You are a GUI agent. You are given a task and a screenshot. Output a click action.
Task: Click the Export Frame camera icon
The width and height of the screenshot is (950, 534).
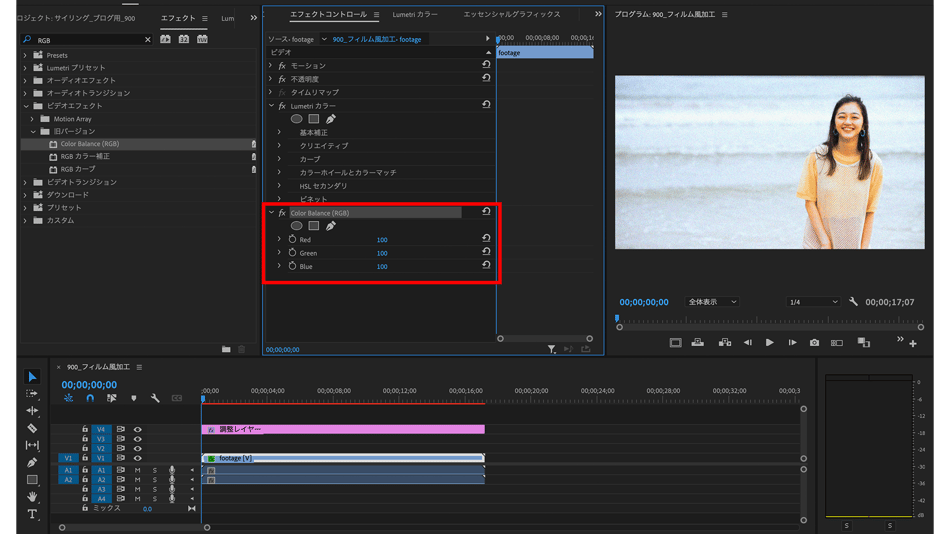tap(814, 343)
